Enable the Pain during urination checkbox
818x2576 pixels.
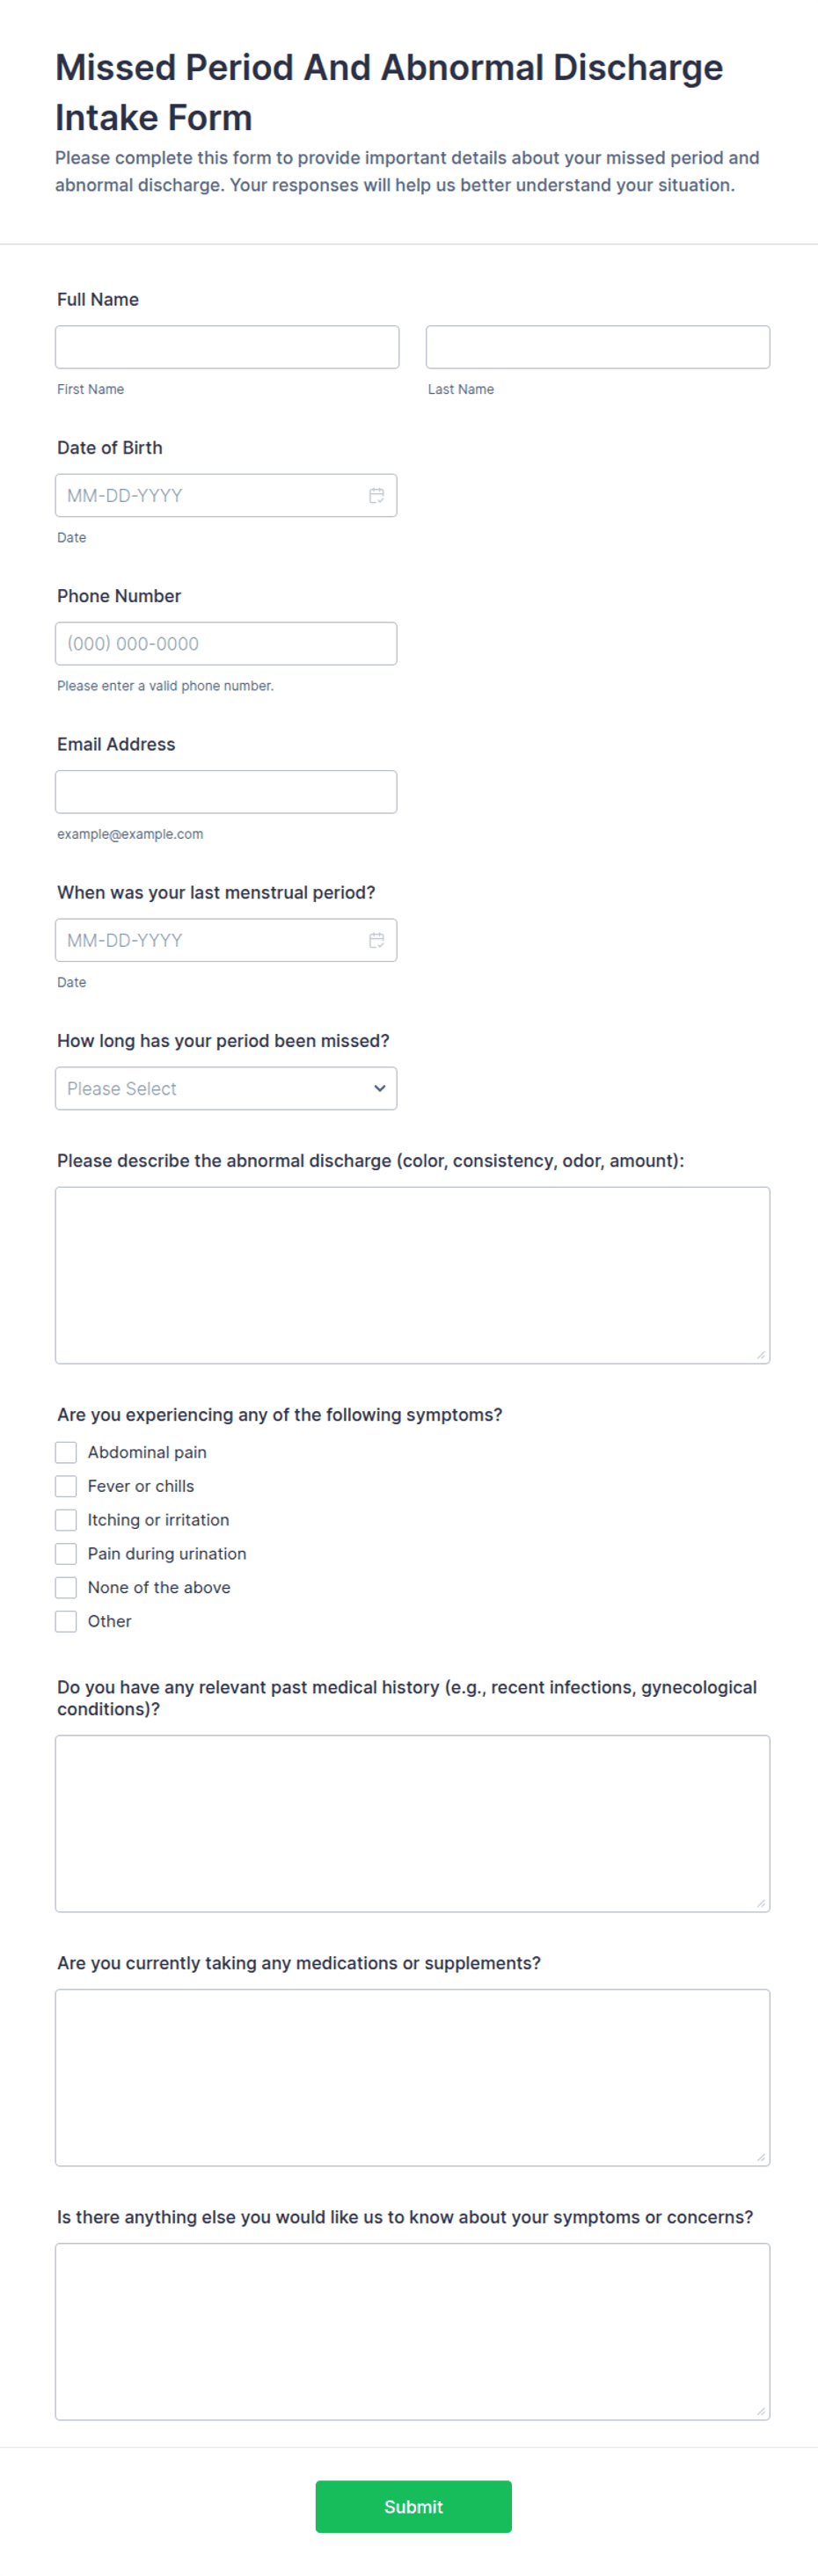(x=66, y=1555)
